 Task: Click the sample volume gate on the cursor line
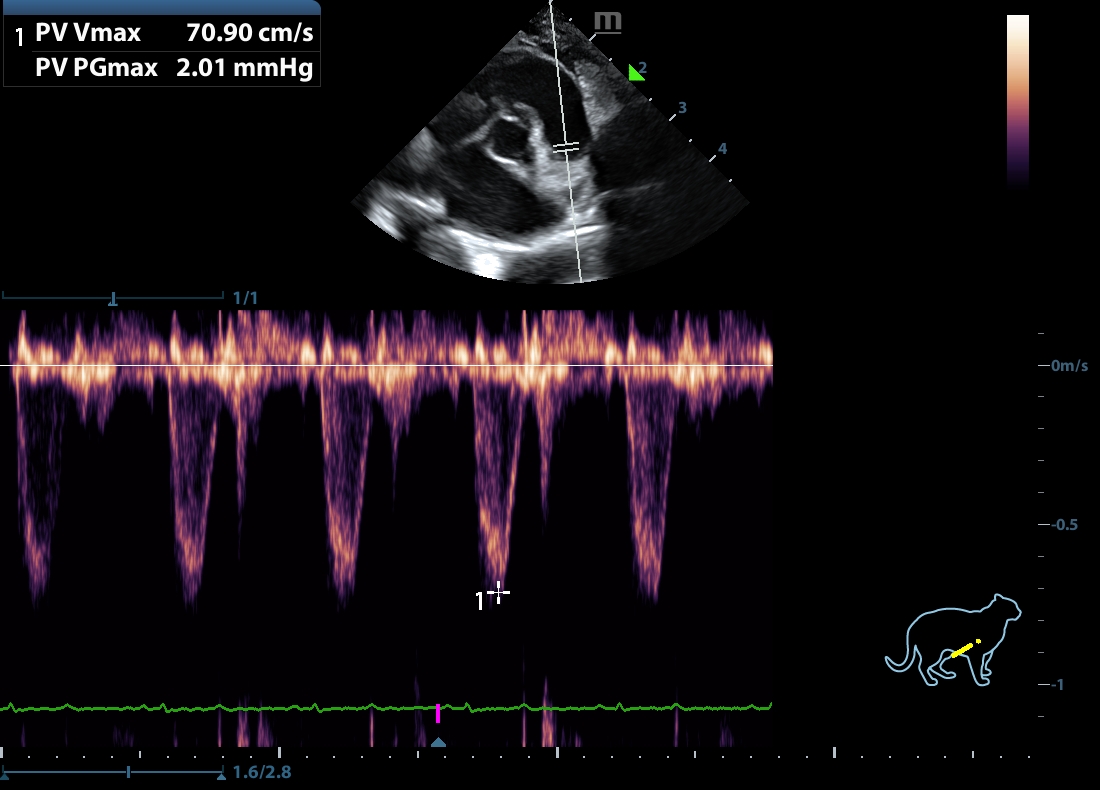pyautogui.click(x=566, y=147)
